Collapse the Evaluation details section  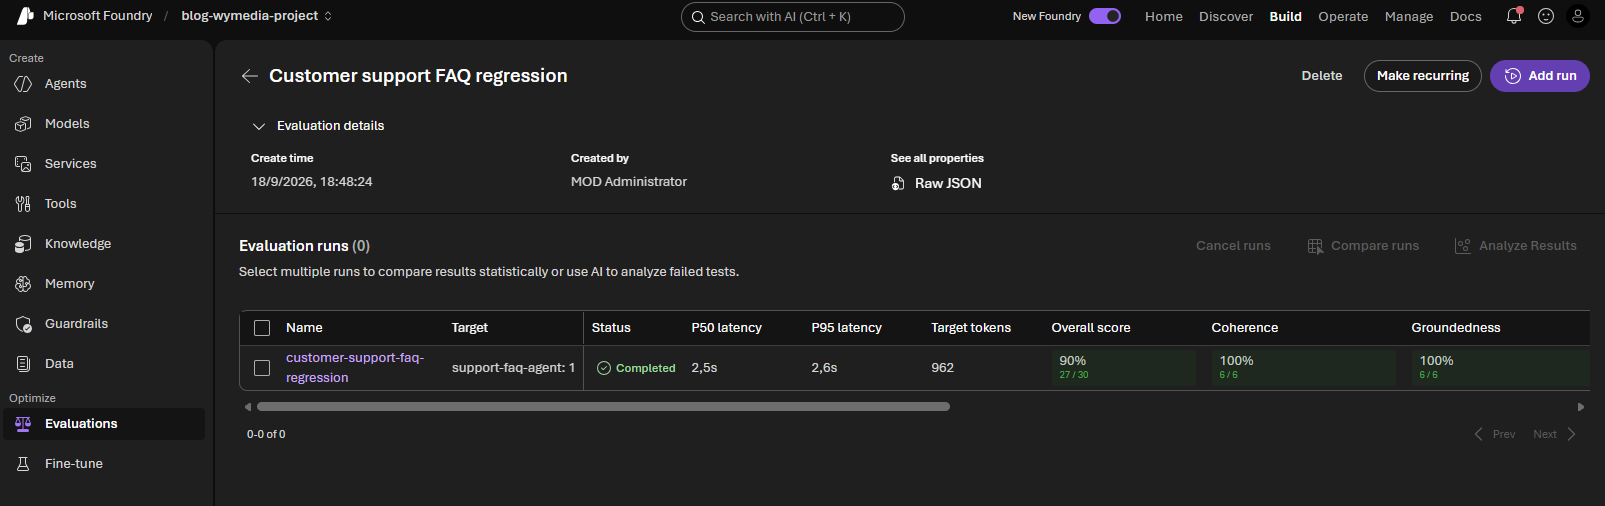point(259,126)
